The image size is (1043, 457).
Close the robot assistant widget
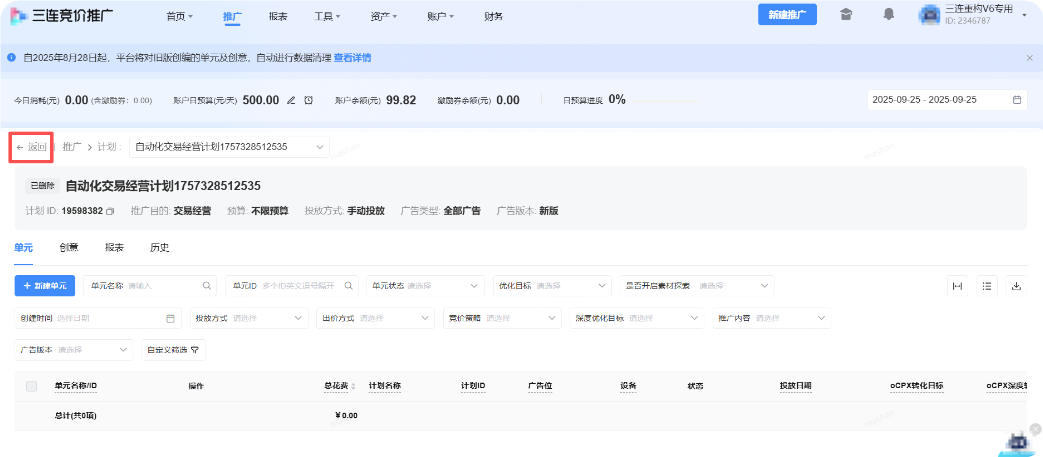point(1035,429)
